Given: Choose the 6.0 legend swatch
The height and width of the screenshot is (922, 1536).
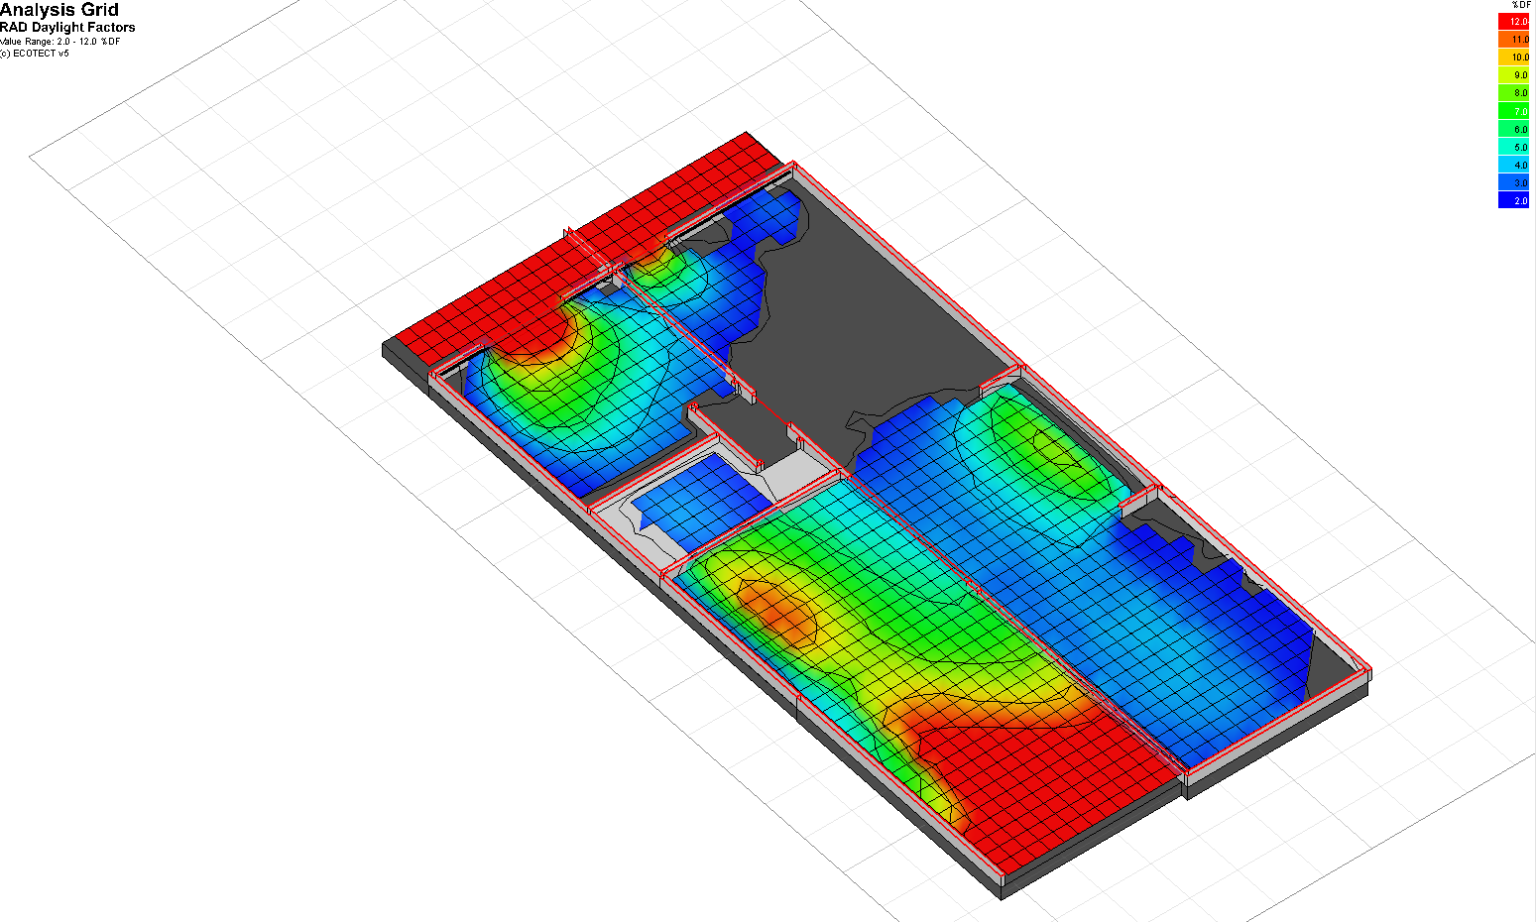Looking at the screenshot, I should [x=1513, y=129].
